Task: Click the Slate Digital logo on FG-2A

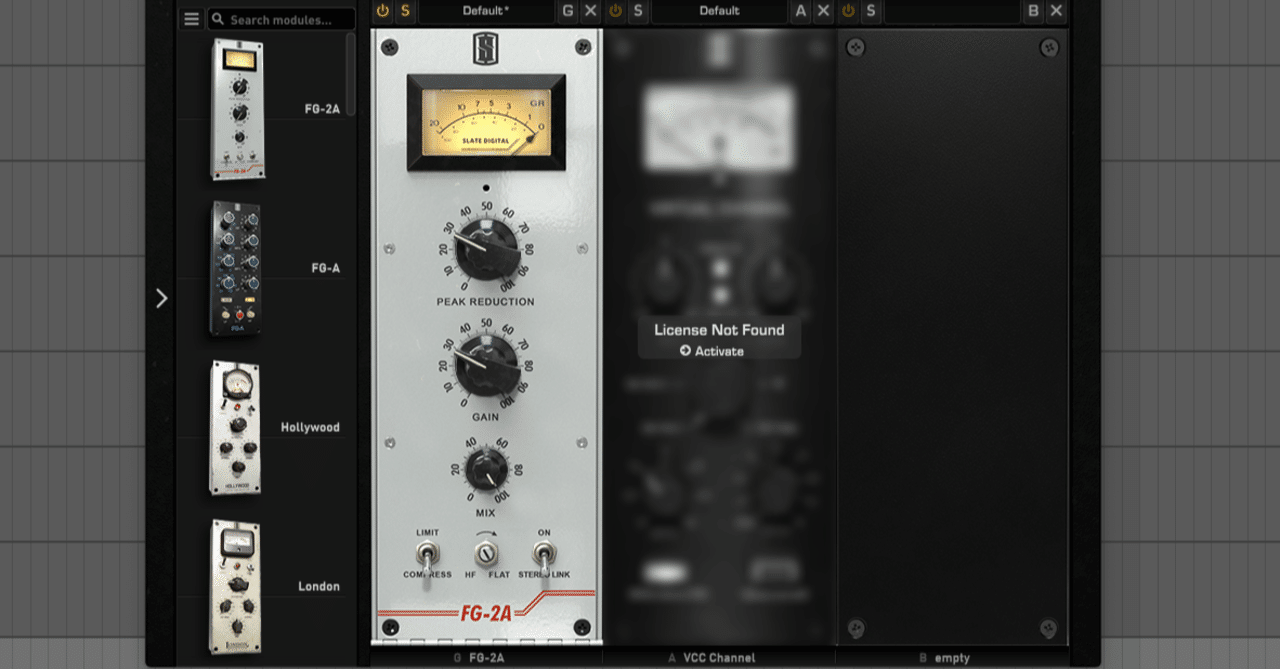Action: (486, 49)
